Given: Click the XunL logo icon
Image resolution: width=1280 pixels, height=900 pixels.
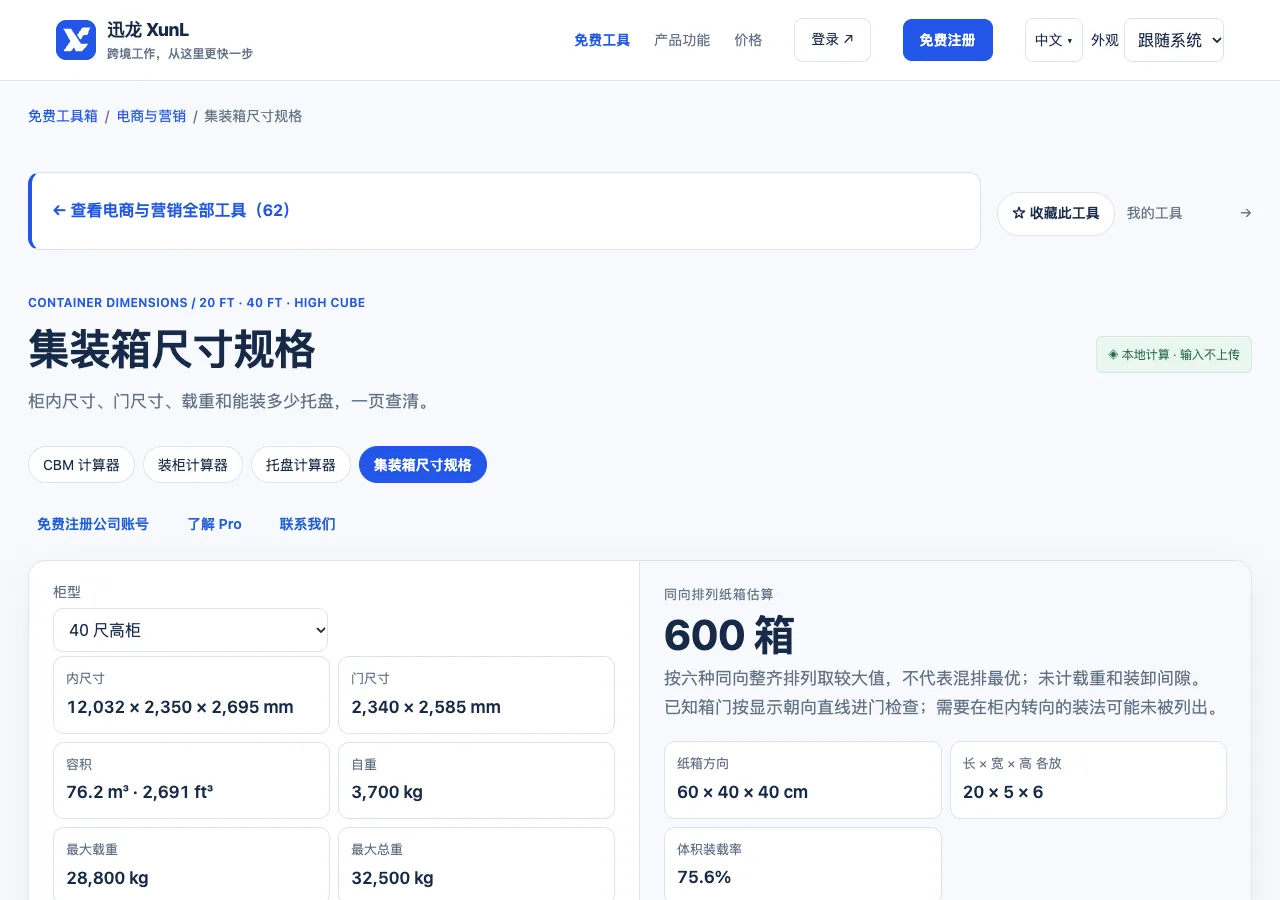Looking at the screenshot, I should coord(76,40).
